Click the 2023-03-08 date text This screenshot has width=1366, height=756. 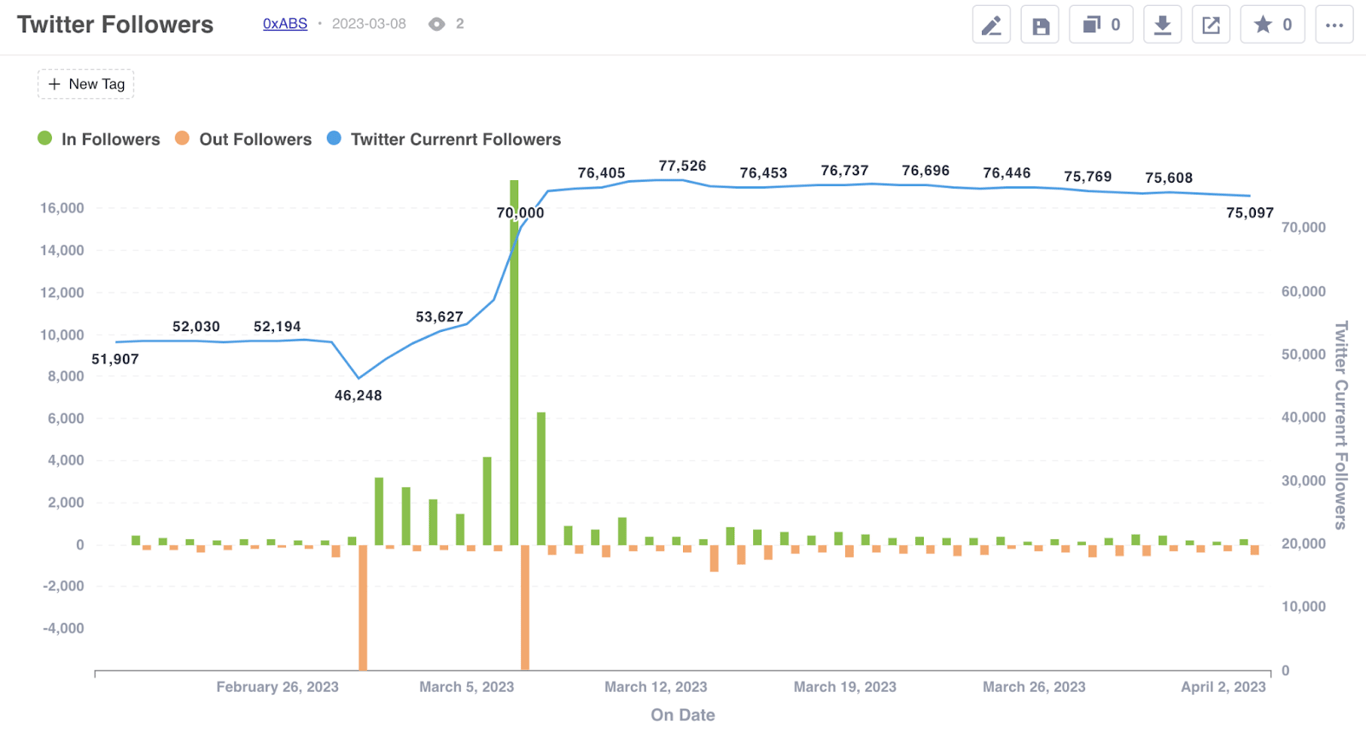click(x=369, y=24)
